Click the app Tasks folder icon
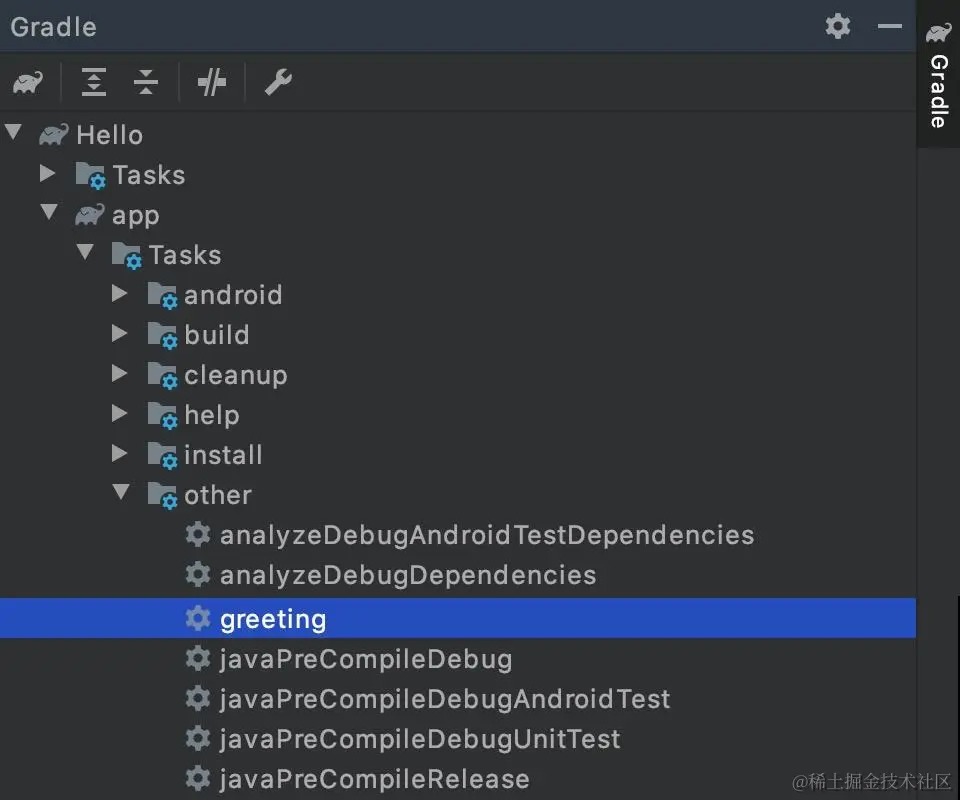 (127, 255)
